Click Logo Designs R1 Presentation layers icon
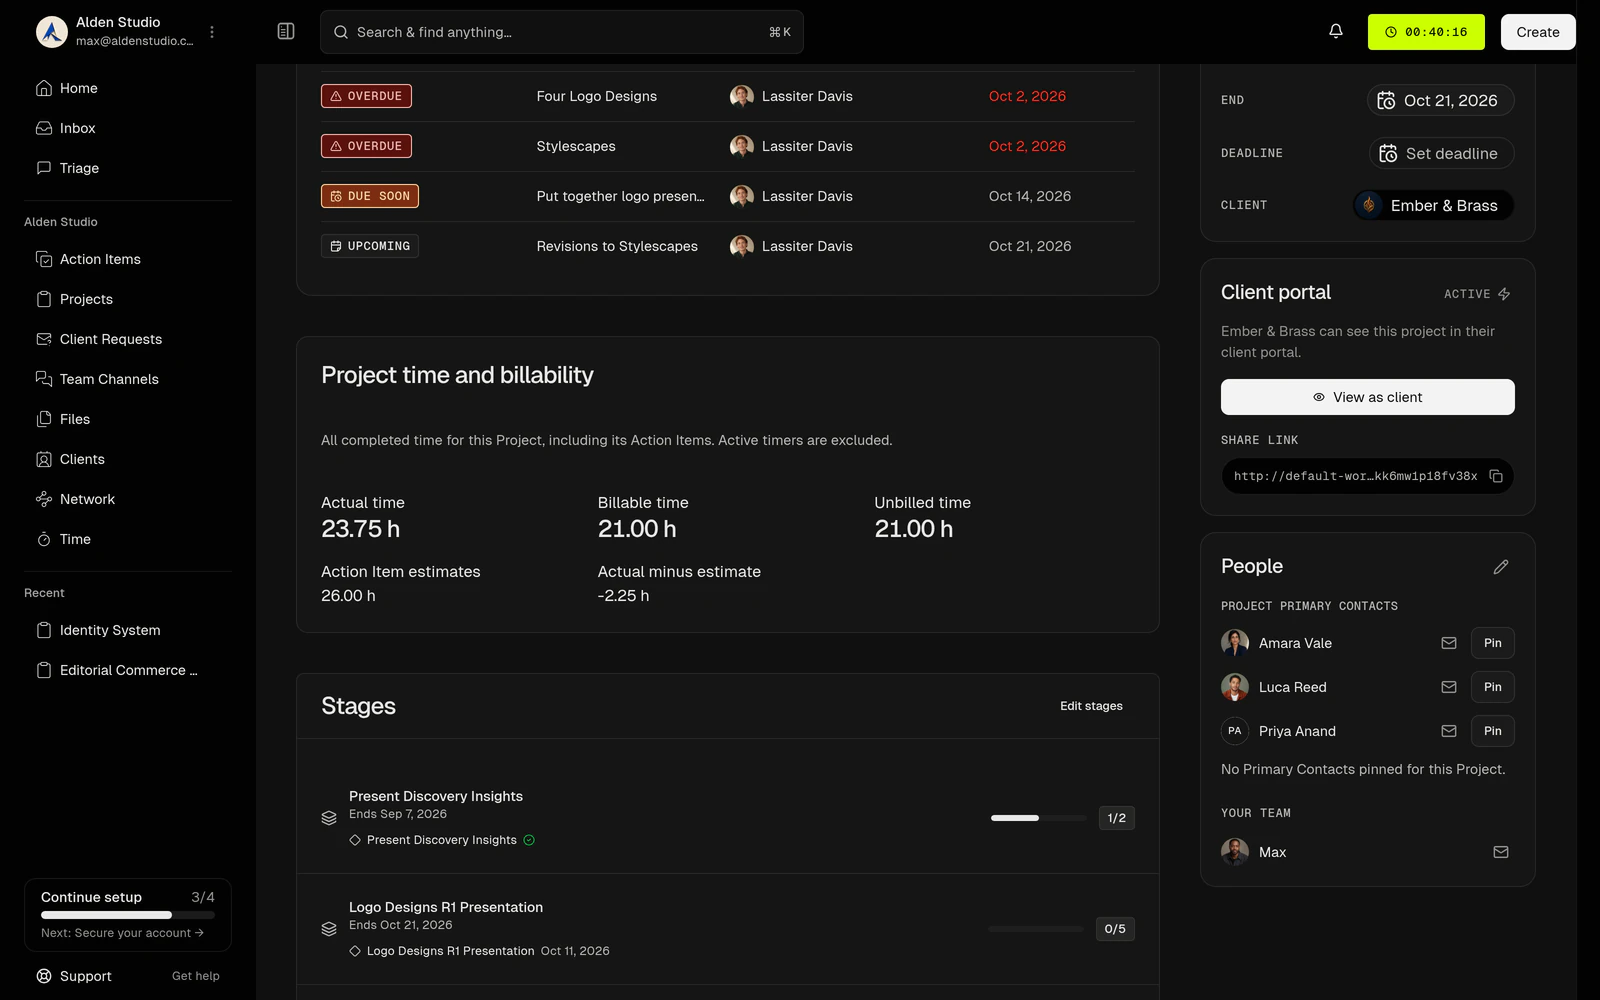Image resolution: width=1600 pixels, height=1000 pixels. [x=329, y=929]
